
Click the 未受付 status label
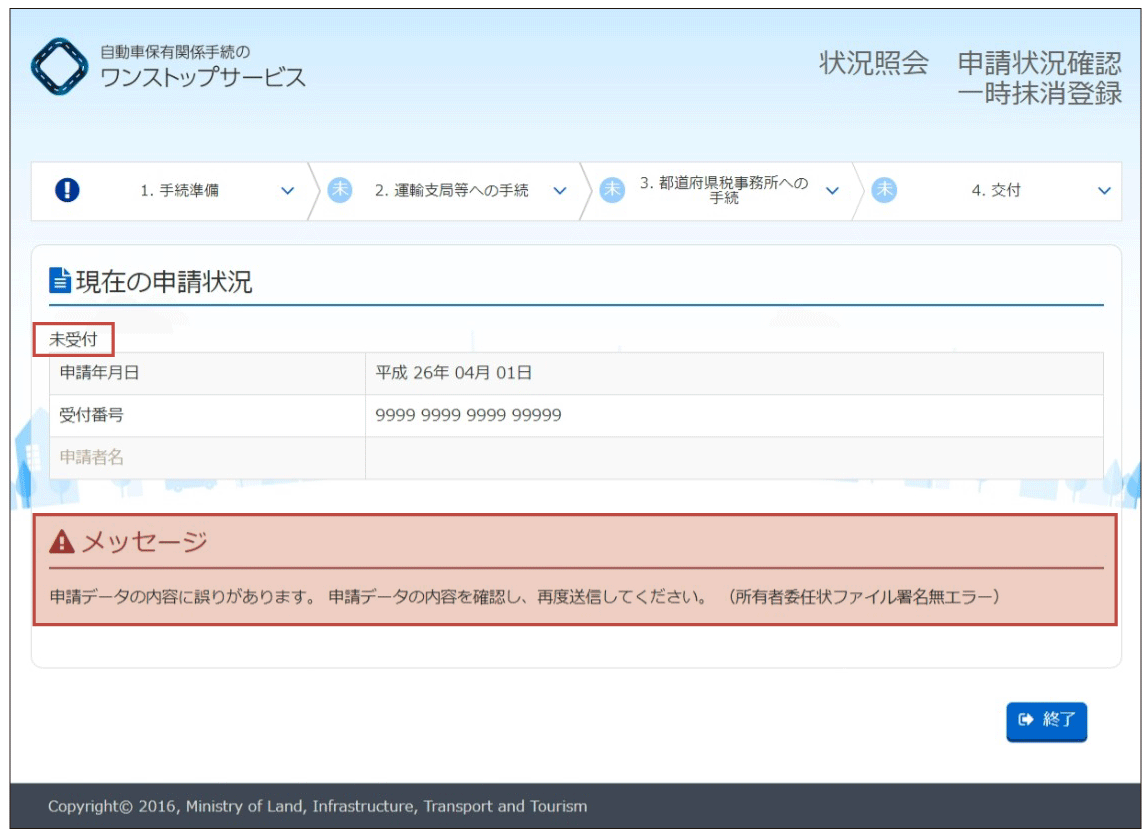point(73,340)
